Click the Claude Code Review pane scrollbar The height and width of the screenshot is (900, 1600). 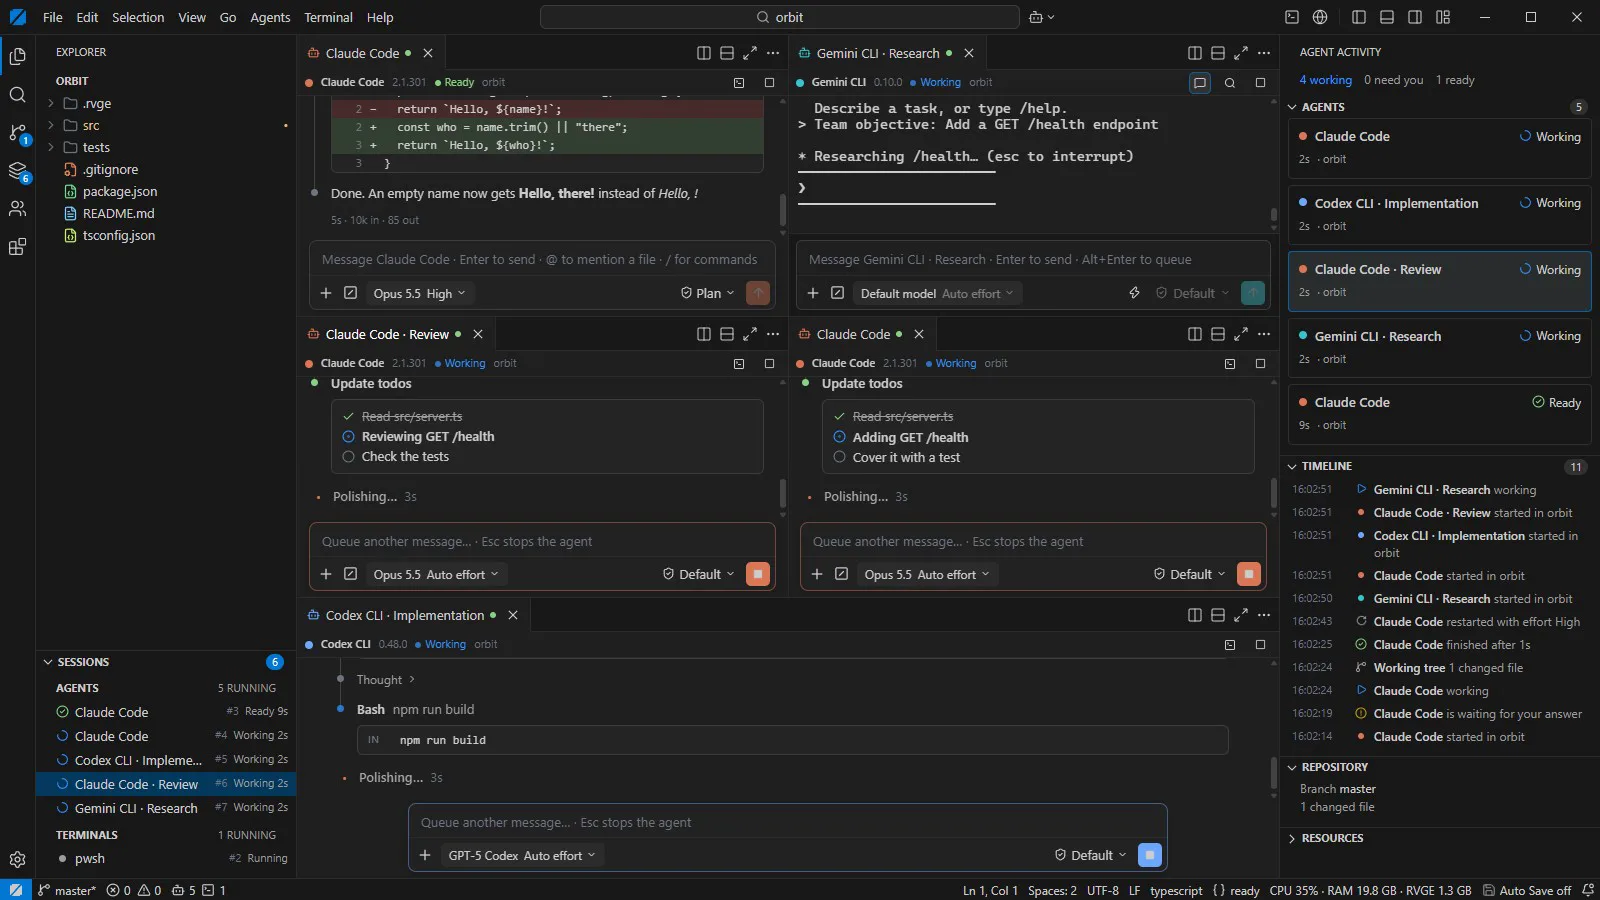[783, 492]
